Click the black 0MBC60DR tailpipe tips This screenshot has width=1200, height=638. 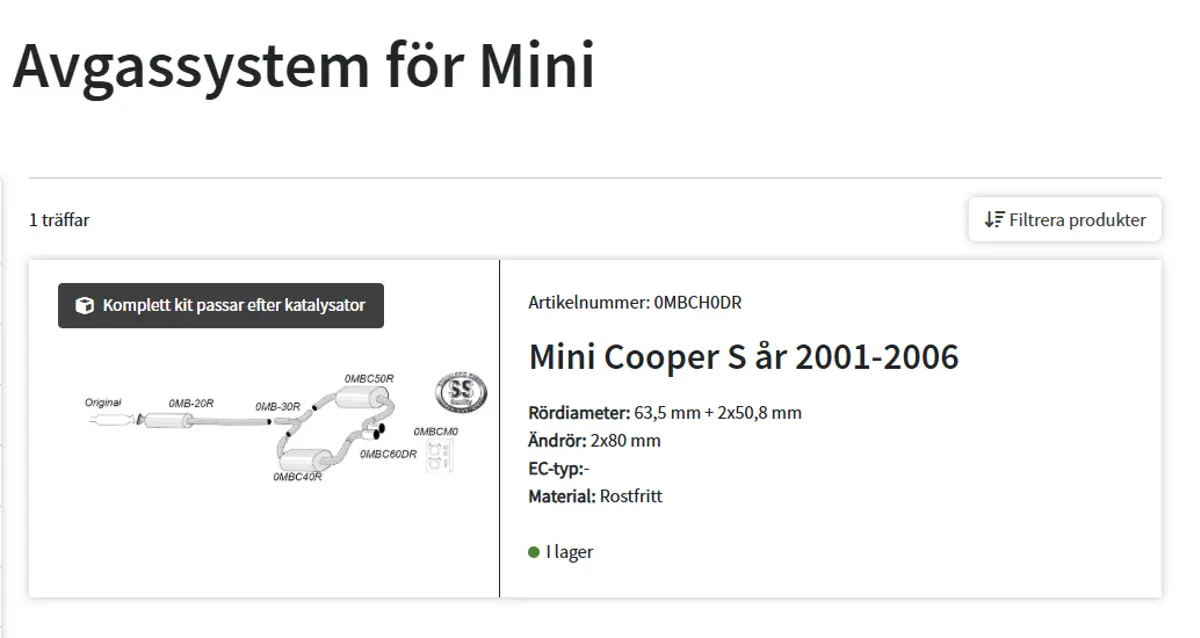pos(380,432)
